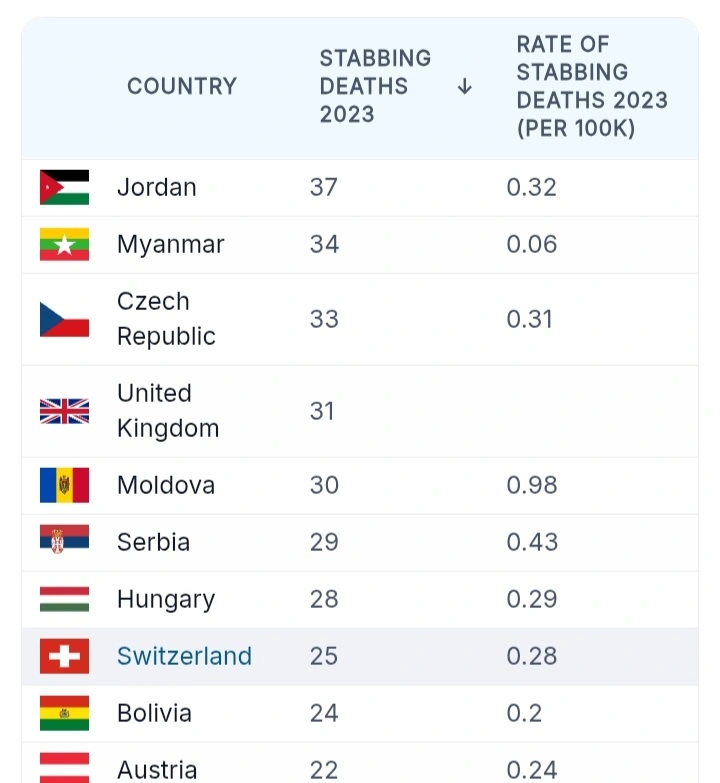Click the Myanmar flag icon
Image resolution: width=720 pixels, height=783 pixels.
(x=64, y=244)
